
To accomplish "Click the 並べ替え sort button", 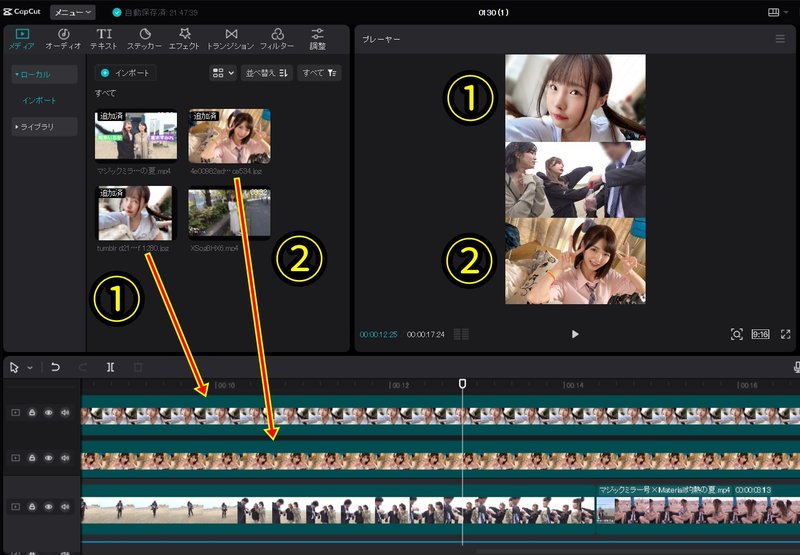I will [267, 73].
